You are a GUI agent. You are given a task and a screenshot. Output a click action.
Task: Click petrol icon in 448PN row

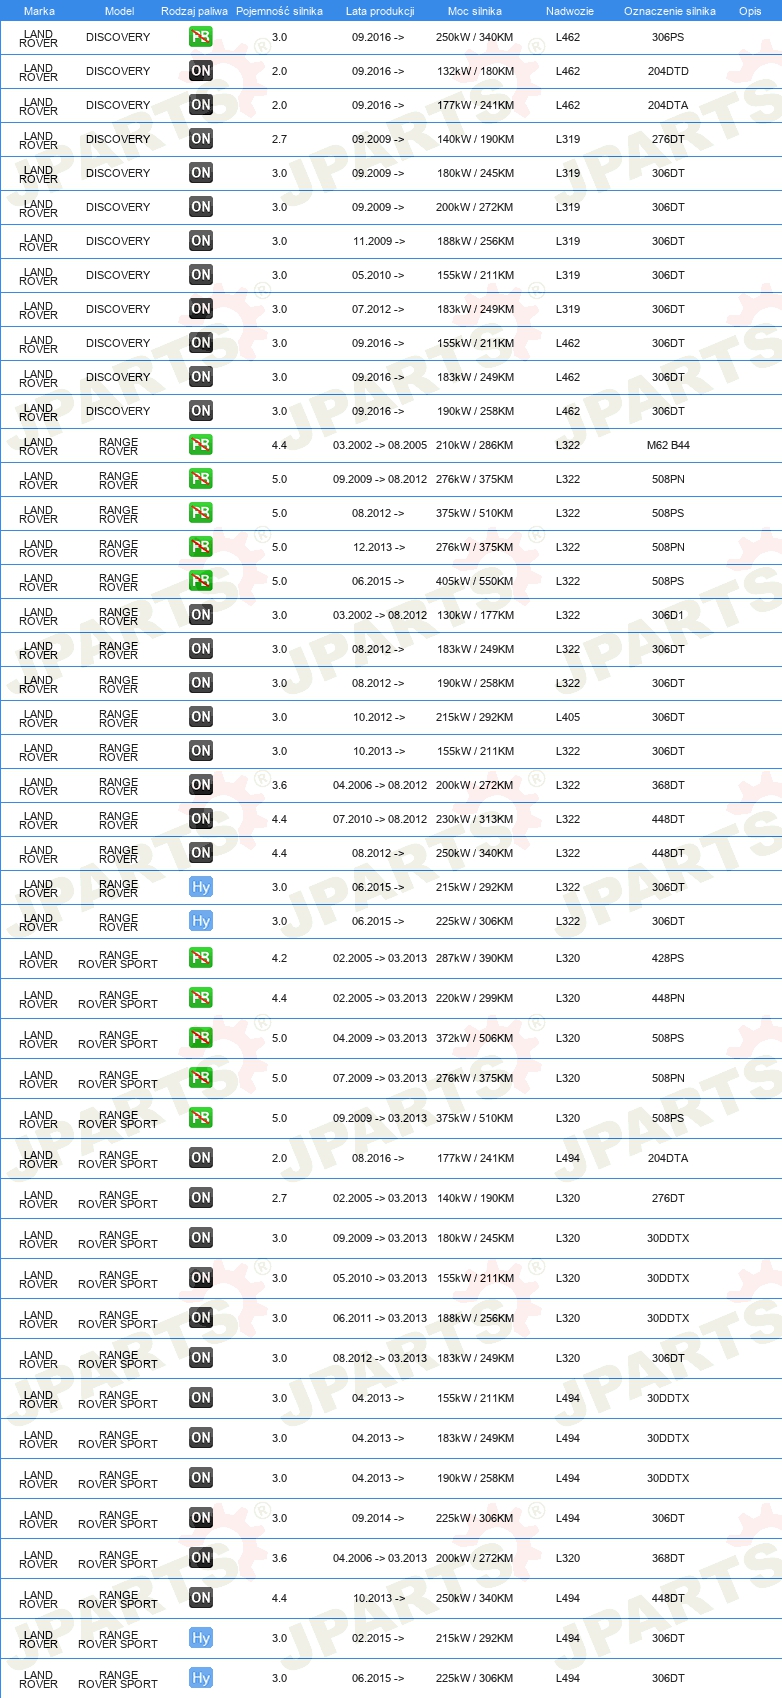201,998
